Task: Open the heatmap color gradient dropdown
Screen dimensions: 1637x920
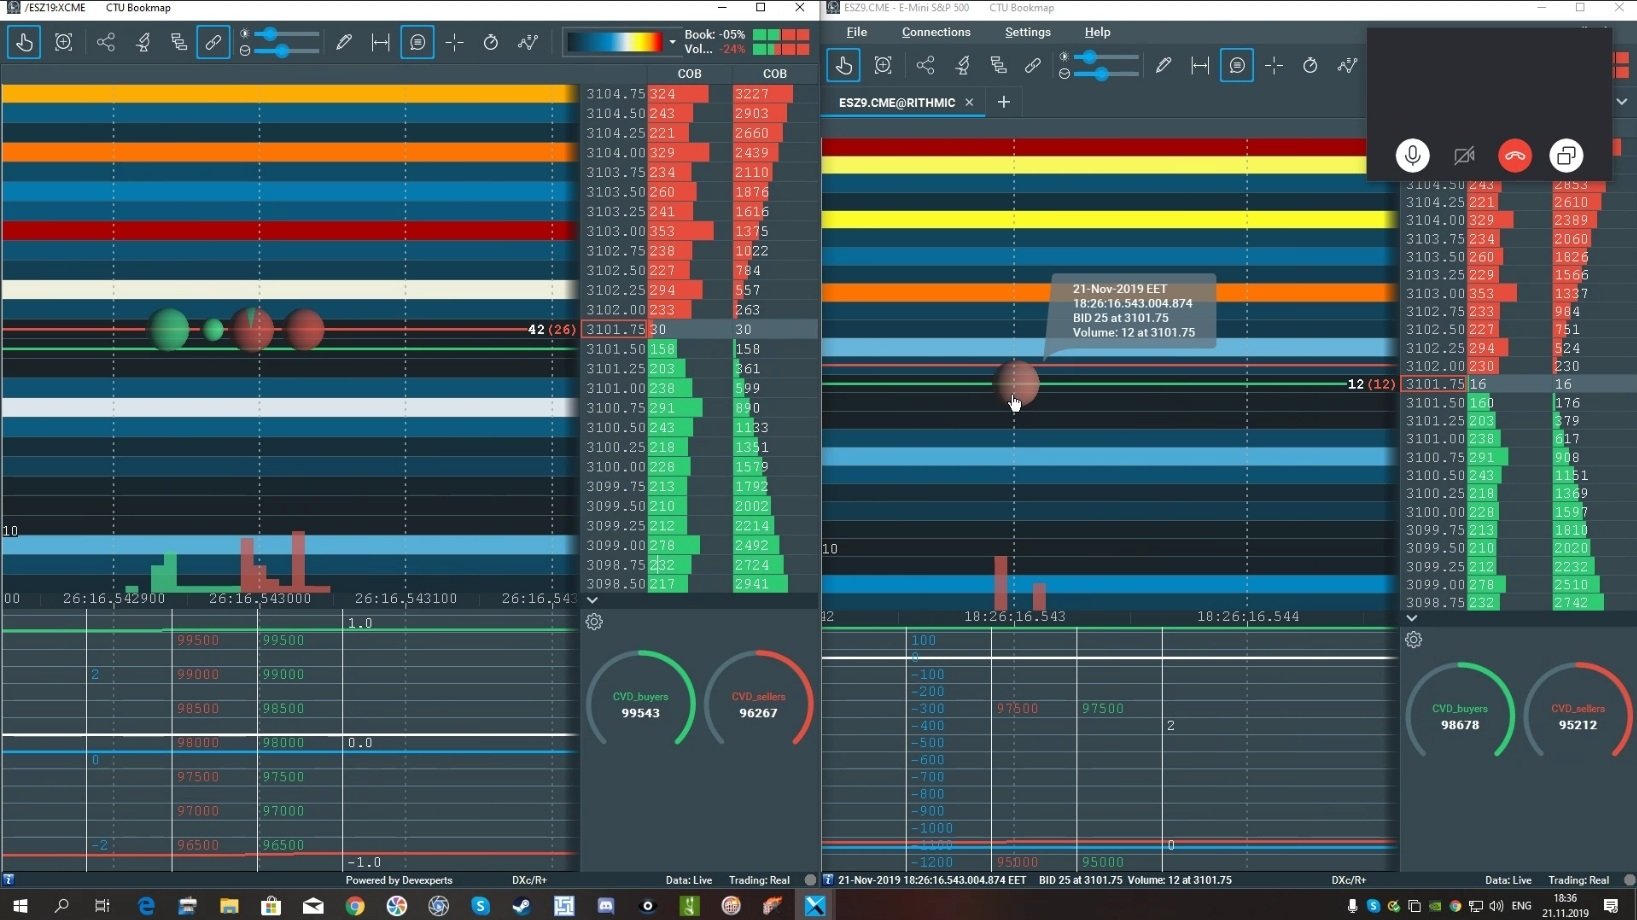Action: (672, 42)
